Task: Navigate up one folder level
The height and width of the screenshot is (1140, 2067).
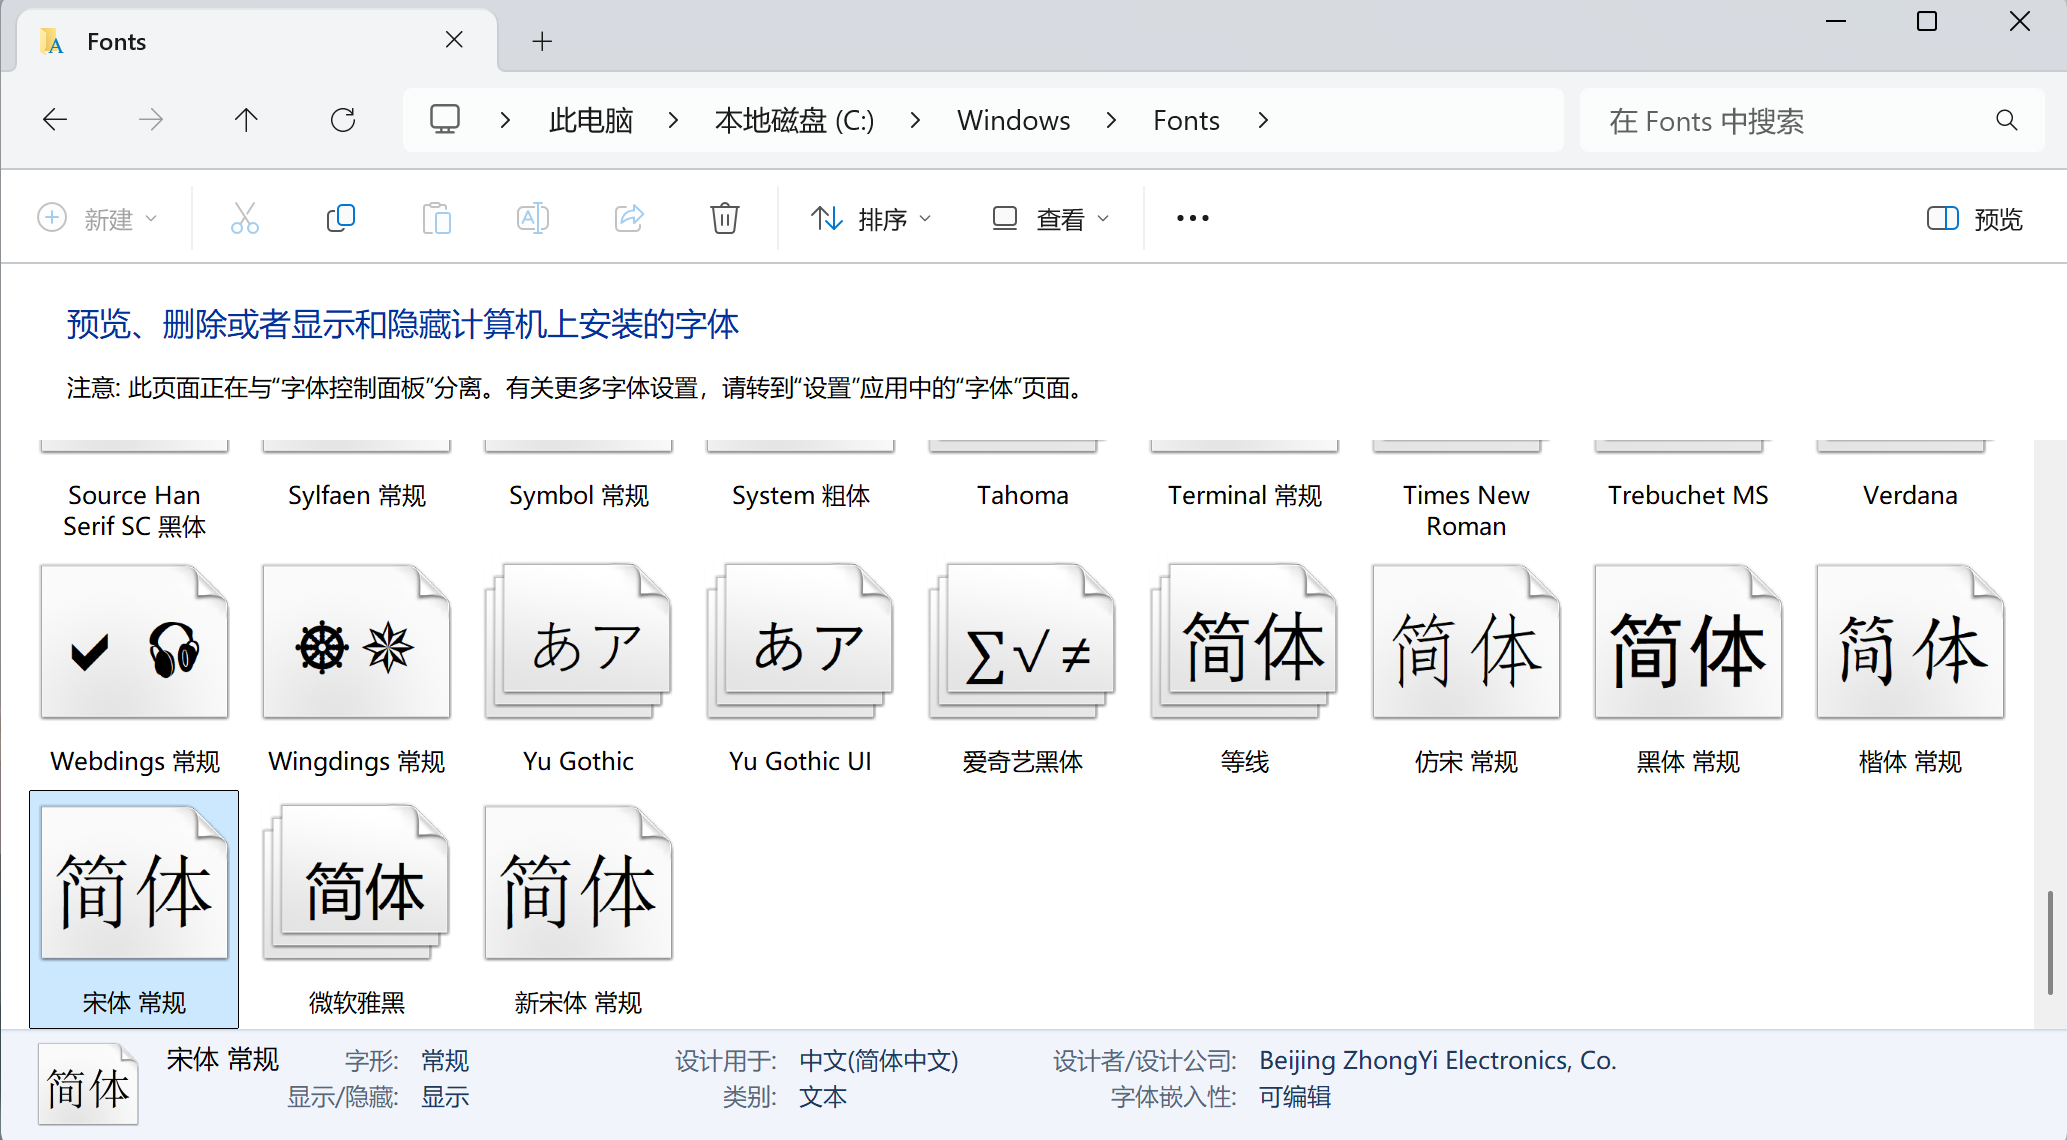Action: pos(246,121)
